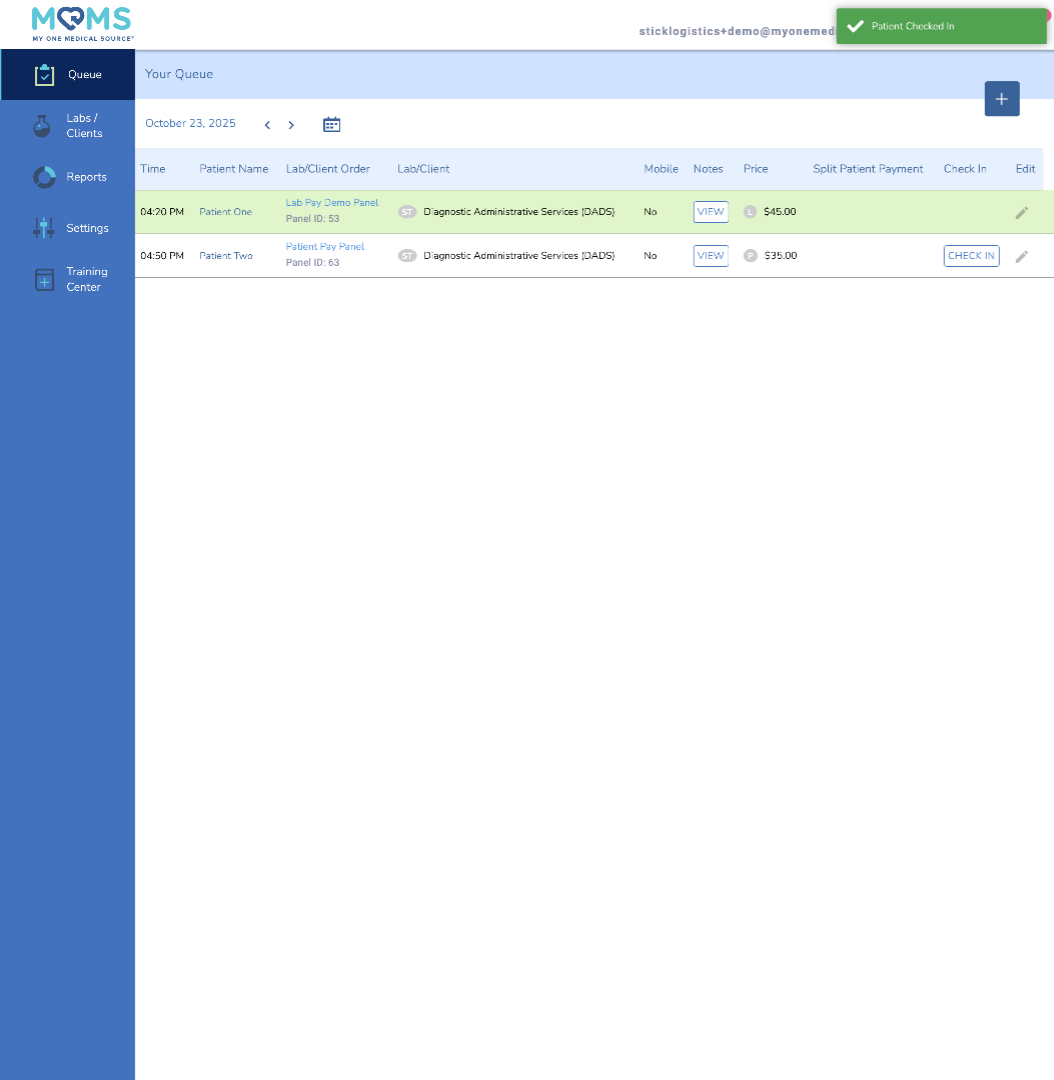This screenshot has height=1080, width=1054.
Task: View notes for Patient Two
Action: [710, 256]
